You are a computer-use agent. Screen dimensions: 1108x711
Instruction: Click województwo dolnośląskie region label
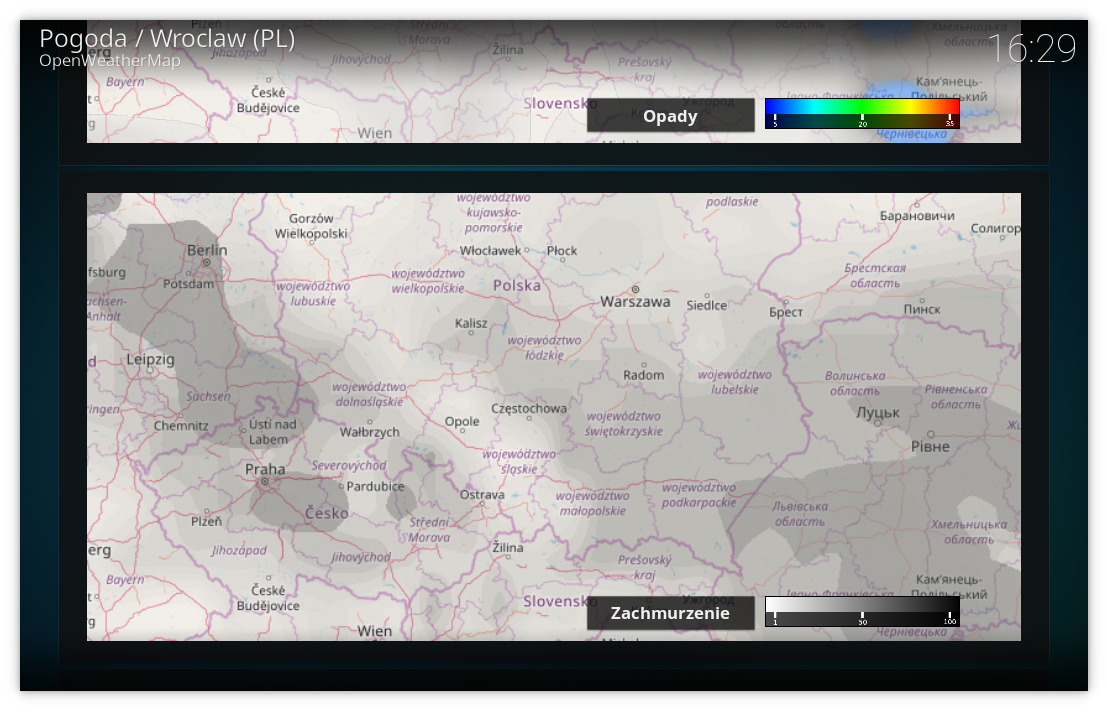pos(369,394)
